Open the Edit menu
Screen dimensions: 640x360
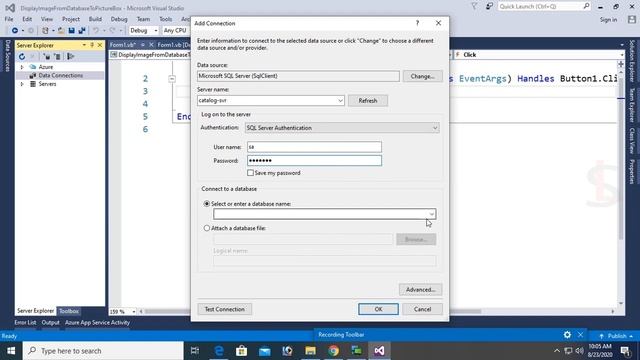27,19
